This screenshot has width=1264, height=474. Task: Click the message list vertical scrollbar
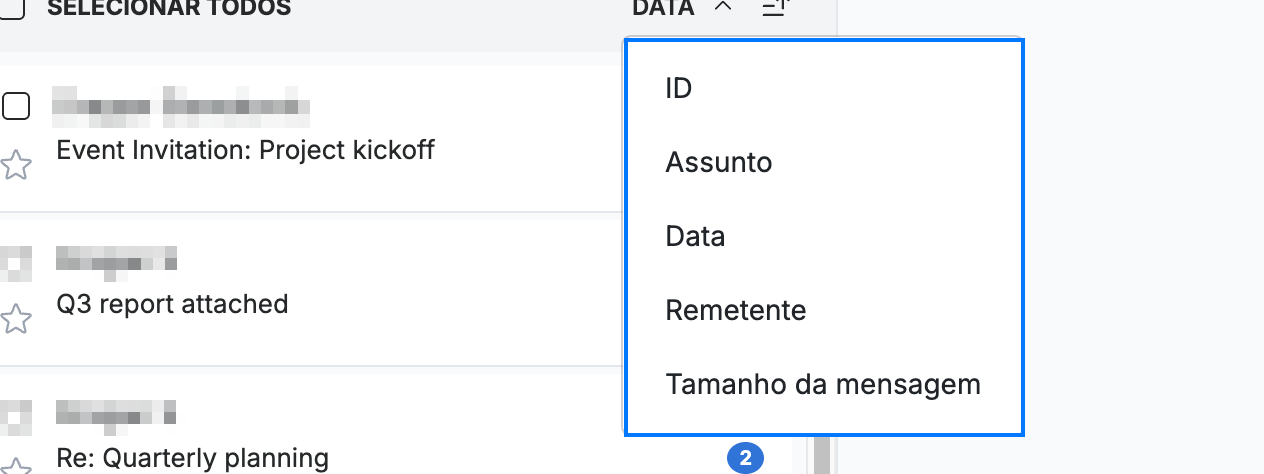822,455
